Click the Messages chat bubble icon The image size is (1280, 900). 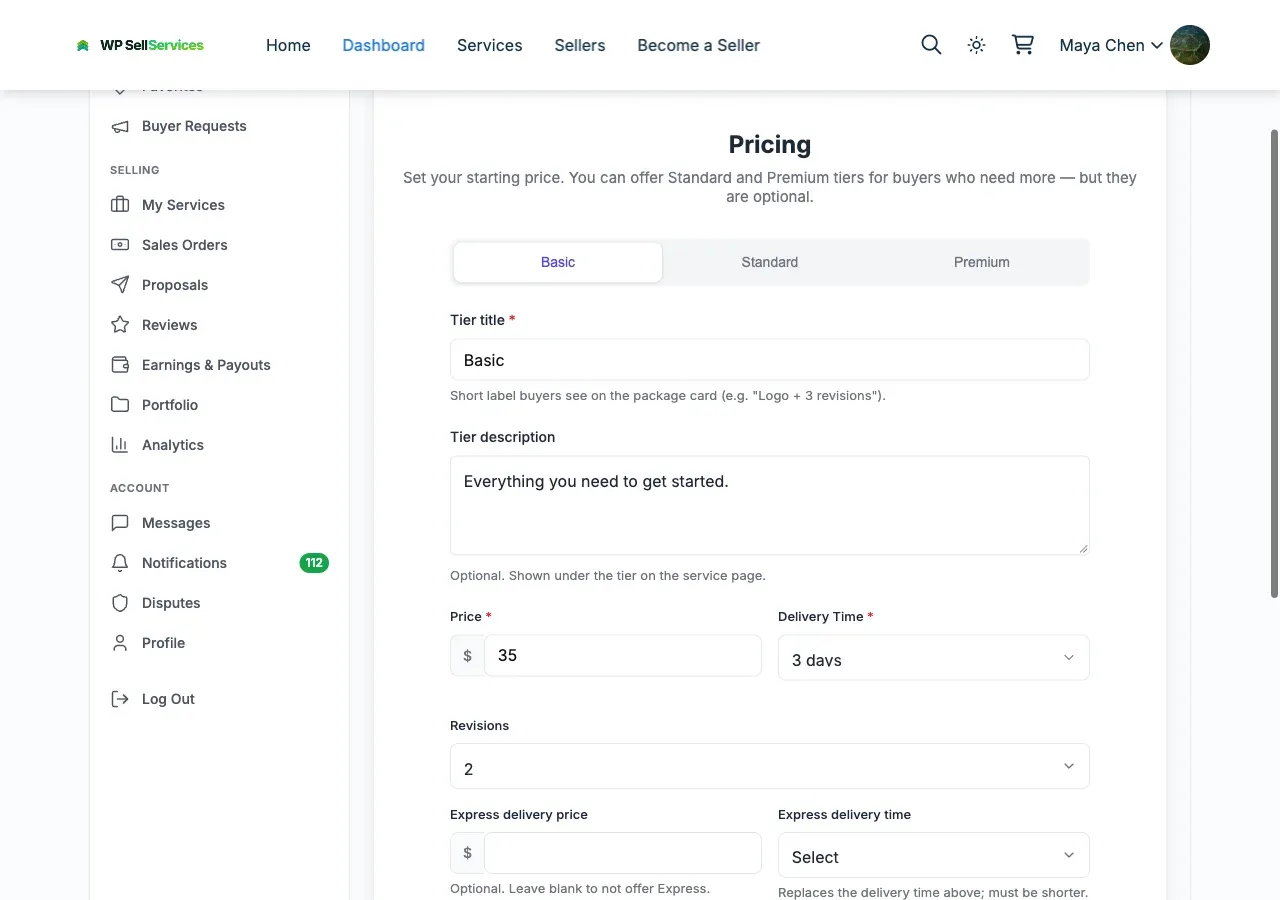120,523
